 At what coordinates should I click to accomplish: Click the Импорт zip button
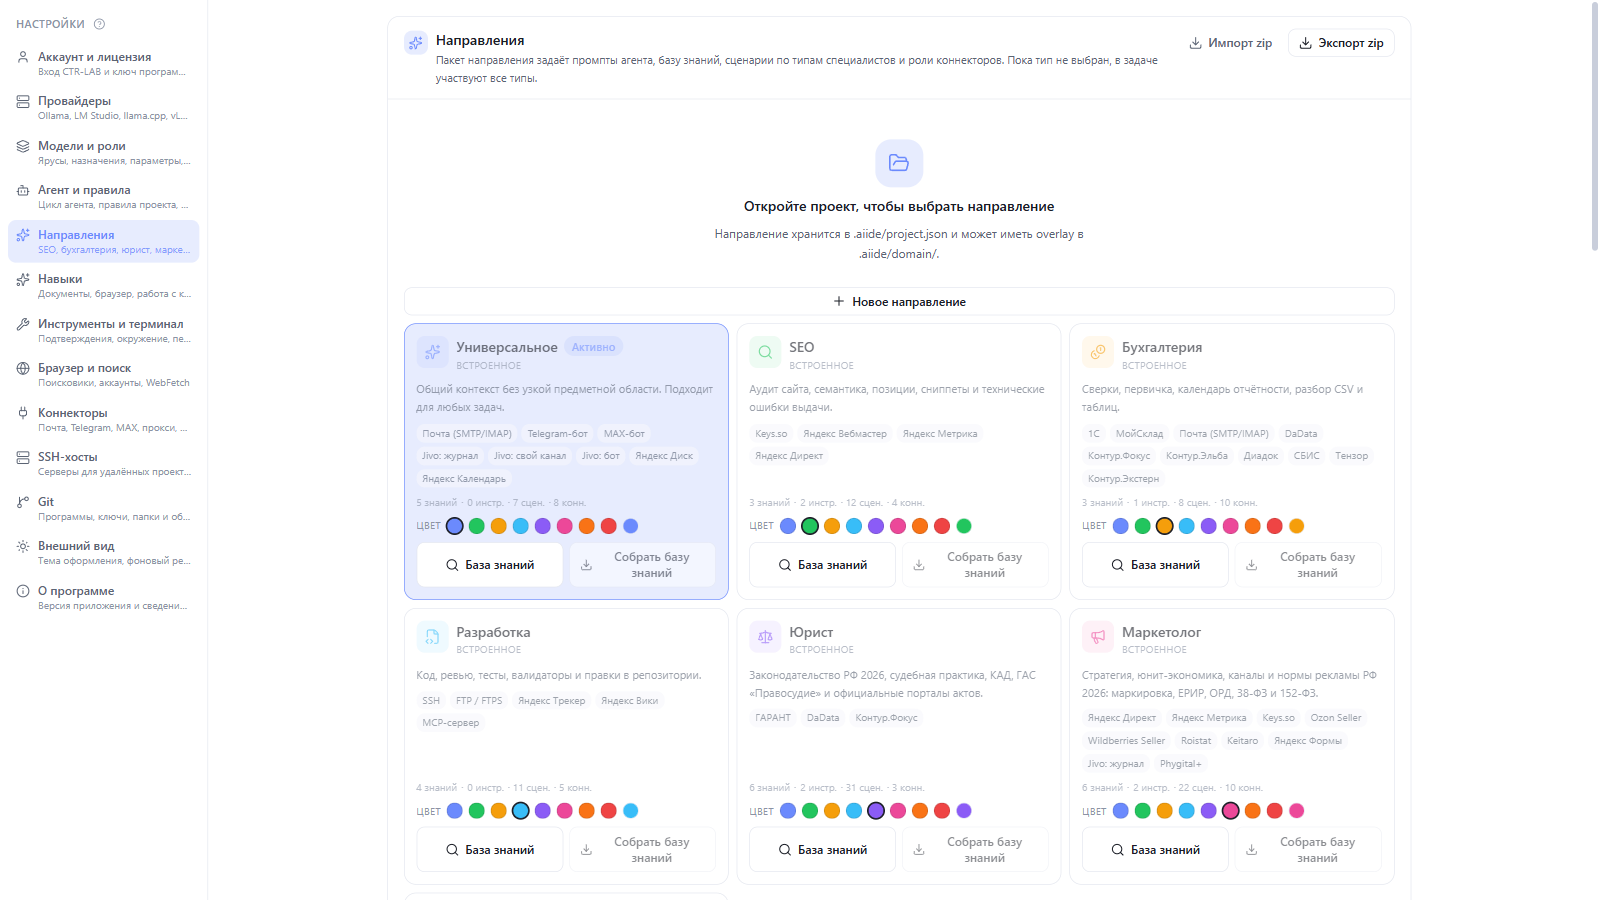[1230, 43]
